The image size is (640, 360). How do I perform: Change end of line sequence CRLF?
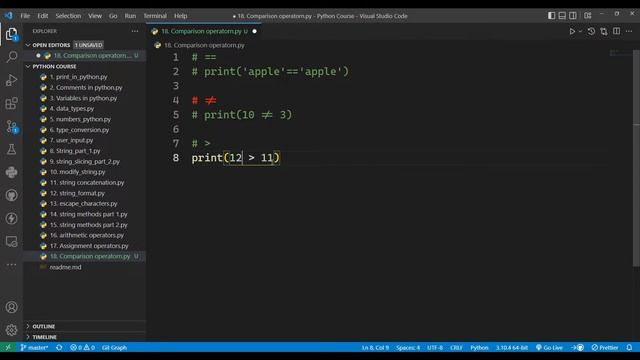pyautogui.click(x=456, y=347)
